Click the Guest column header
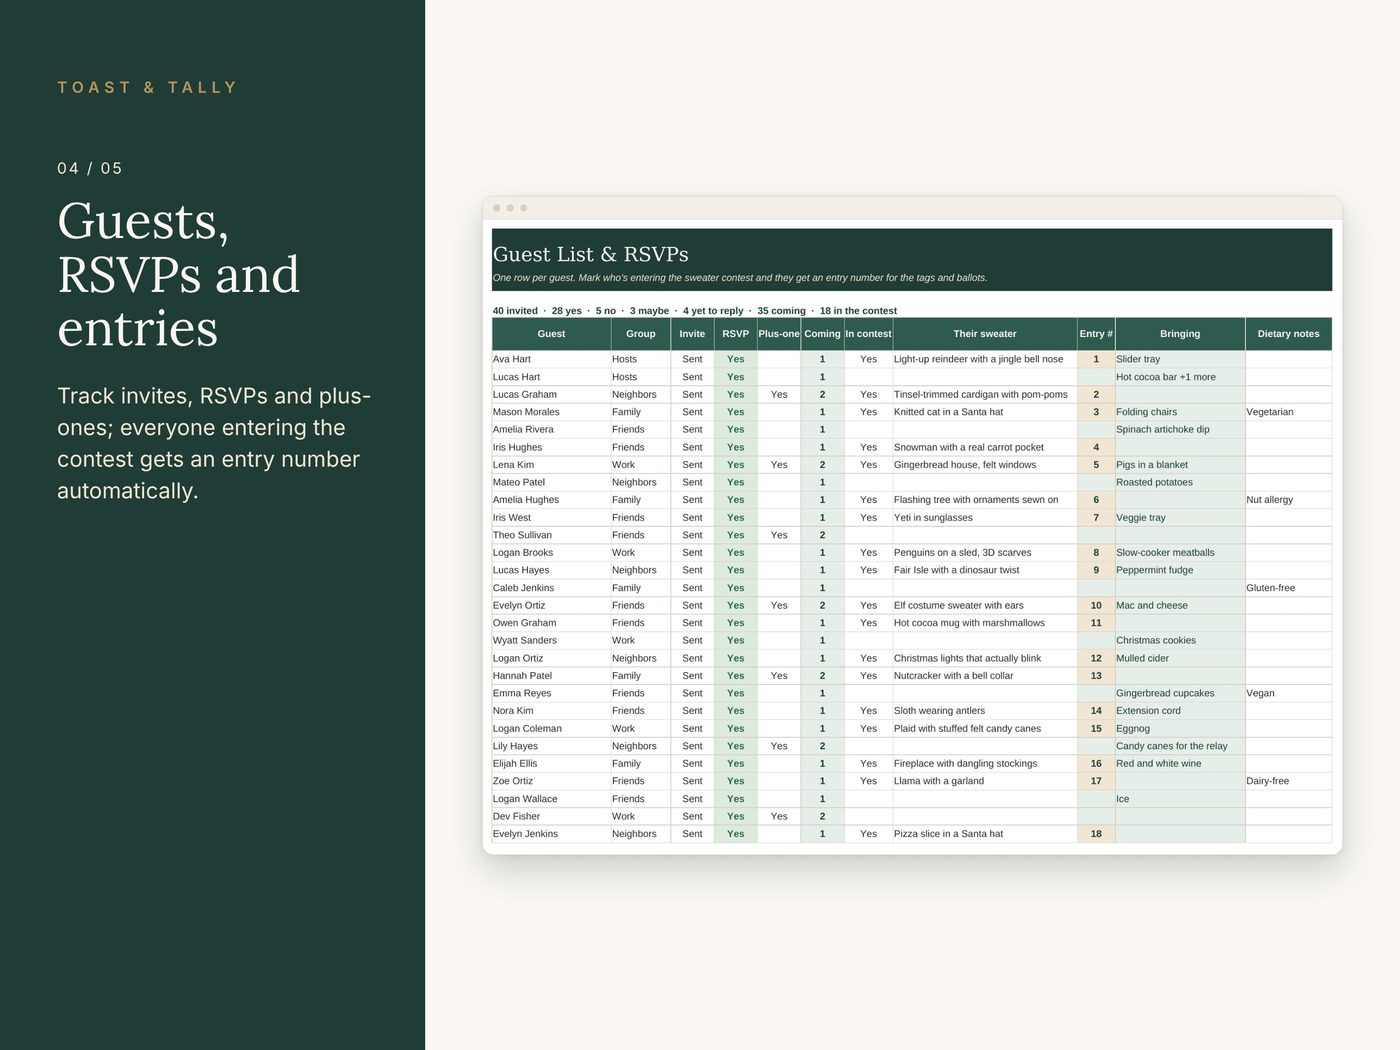Image resolution: width=1400 pixels, height=1050 pixels. coord(551,334)
